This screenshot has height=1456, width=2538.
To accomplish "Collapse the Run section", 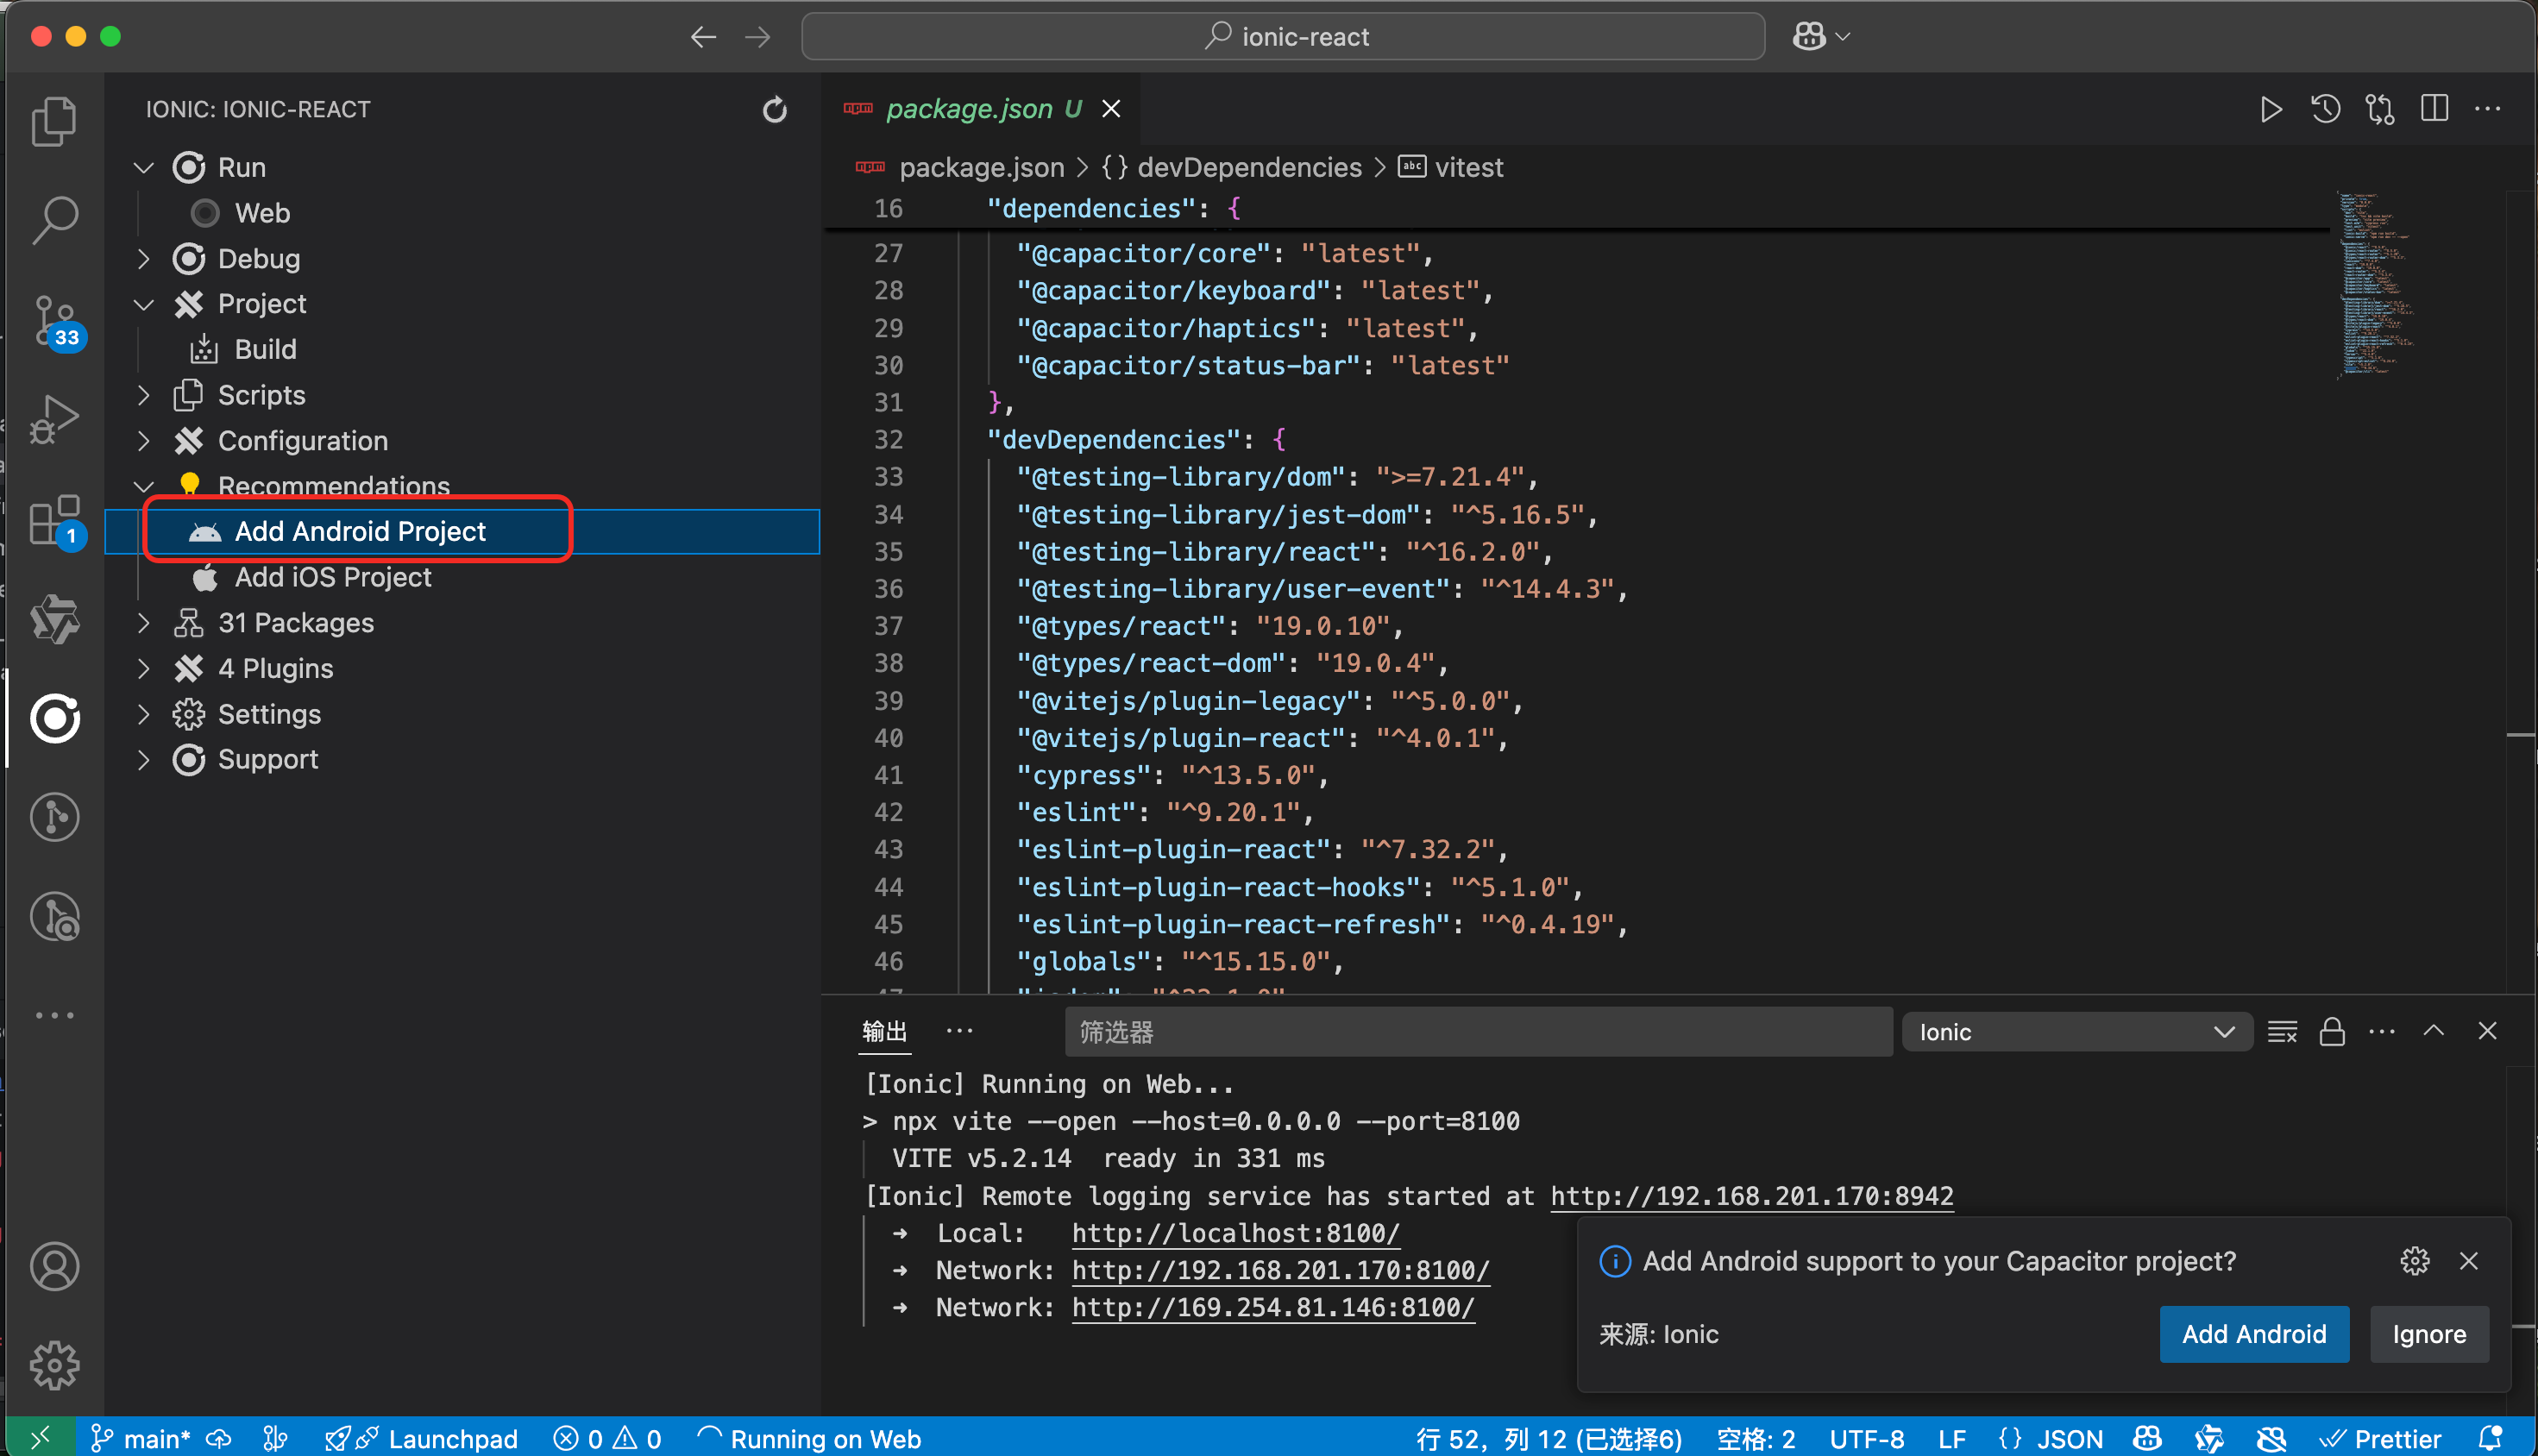I will tap(144, 167).
